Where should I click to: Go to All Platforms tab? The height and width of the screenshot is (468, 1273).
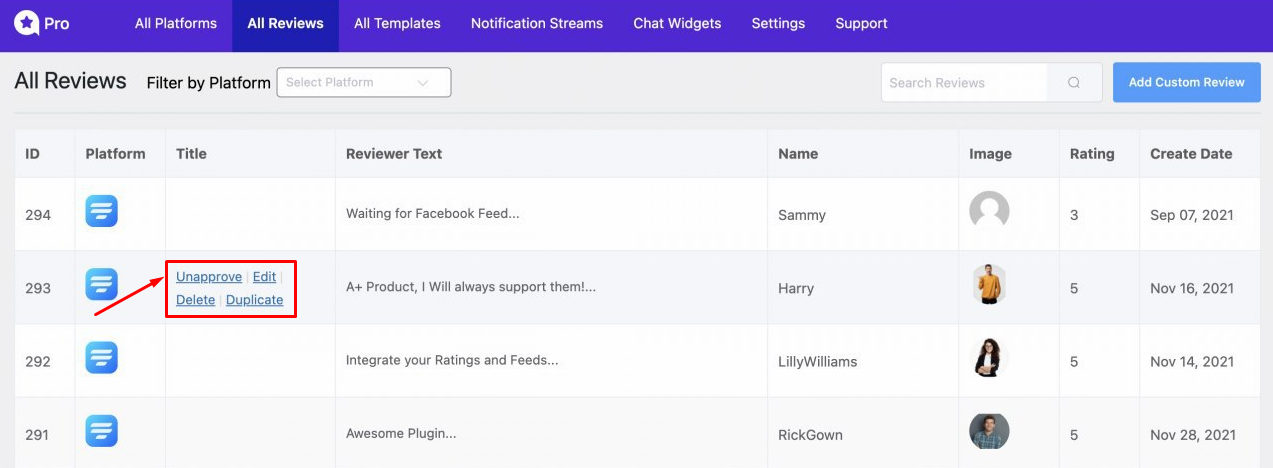pos(176,23)
